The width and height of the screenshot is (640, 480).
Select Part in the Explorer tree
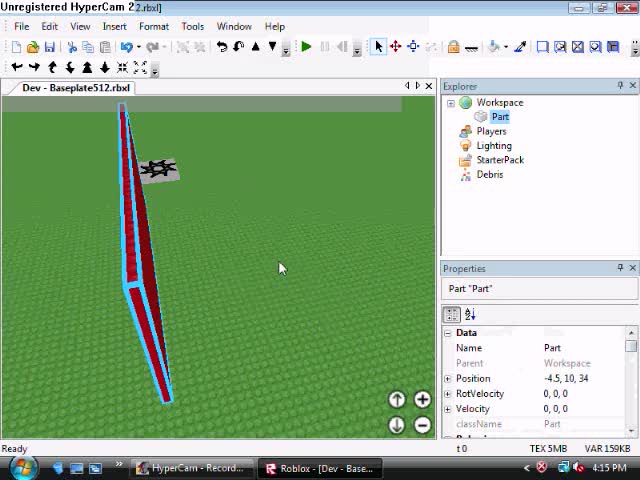click(x=500, y=117)
